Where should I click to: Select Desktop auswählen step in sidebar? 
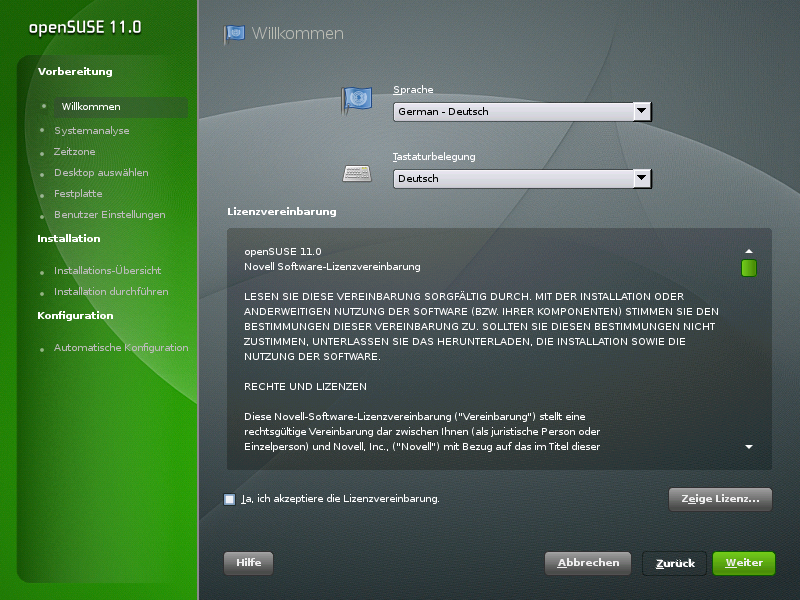tap(102, 172)
